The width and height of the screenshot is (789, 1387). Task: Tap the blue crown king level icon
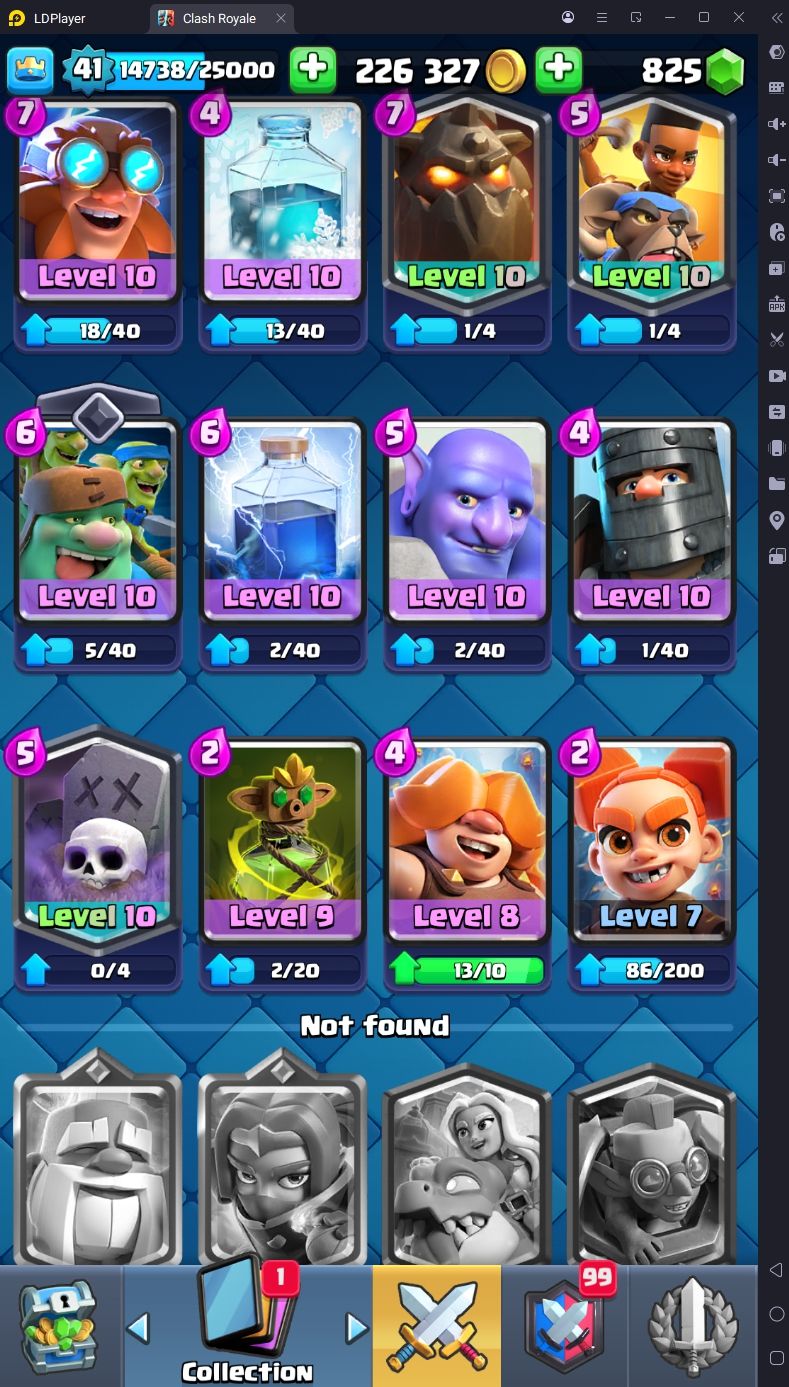point(30,69)
